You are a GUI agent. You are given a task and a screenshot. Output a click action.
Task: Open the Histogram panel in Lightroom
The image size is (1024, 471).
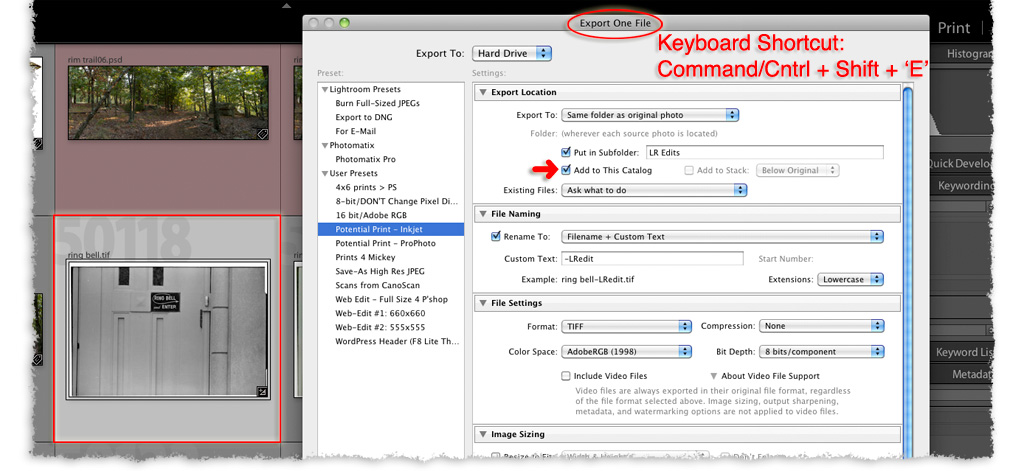tap(970, 55)
